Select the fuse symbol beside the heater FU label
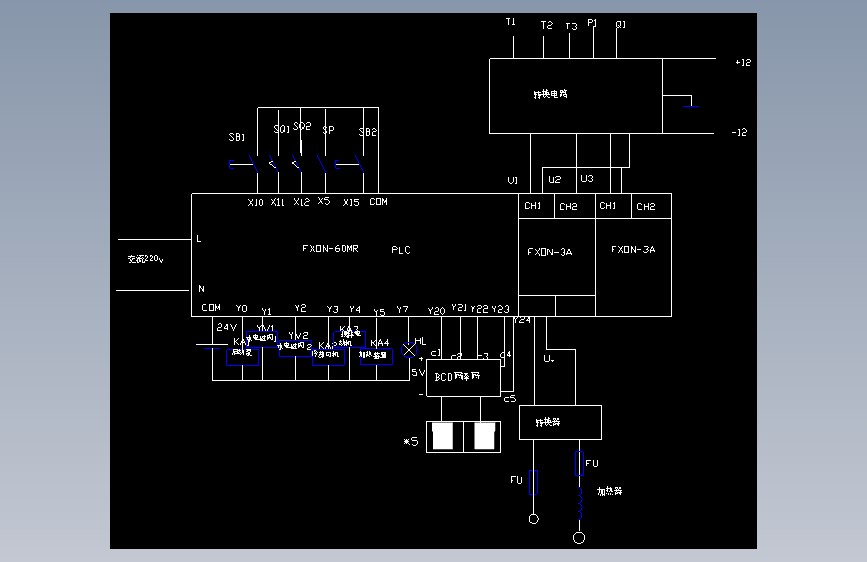This screenshot has width=867, height=562. pyautogui.click(x=579, y=464)
